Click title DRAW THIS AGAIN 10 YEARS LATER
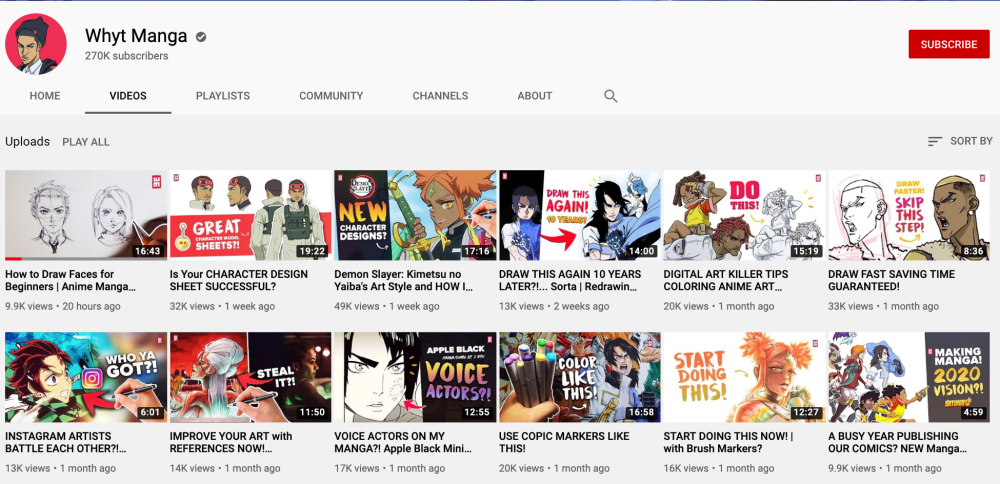This screenshot has width=1000, height=484. pos(570,281)
